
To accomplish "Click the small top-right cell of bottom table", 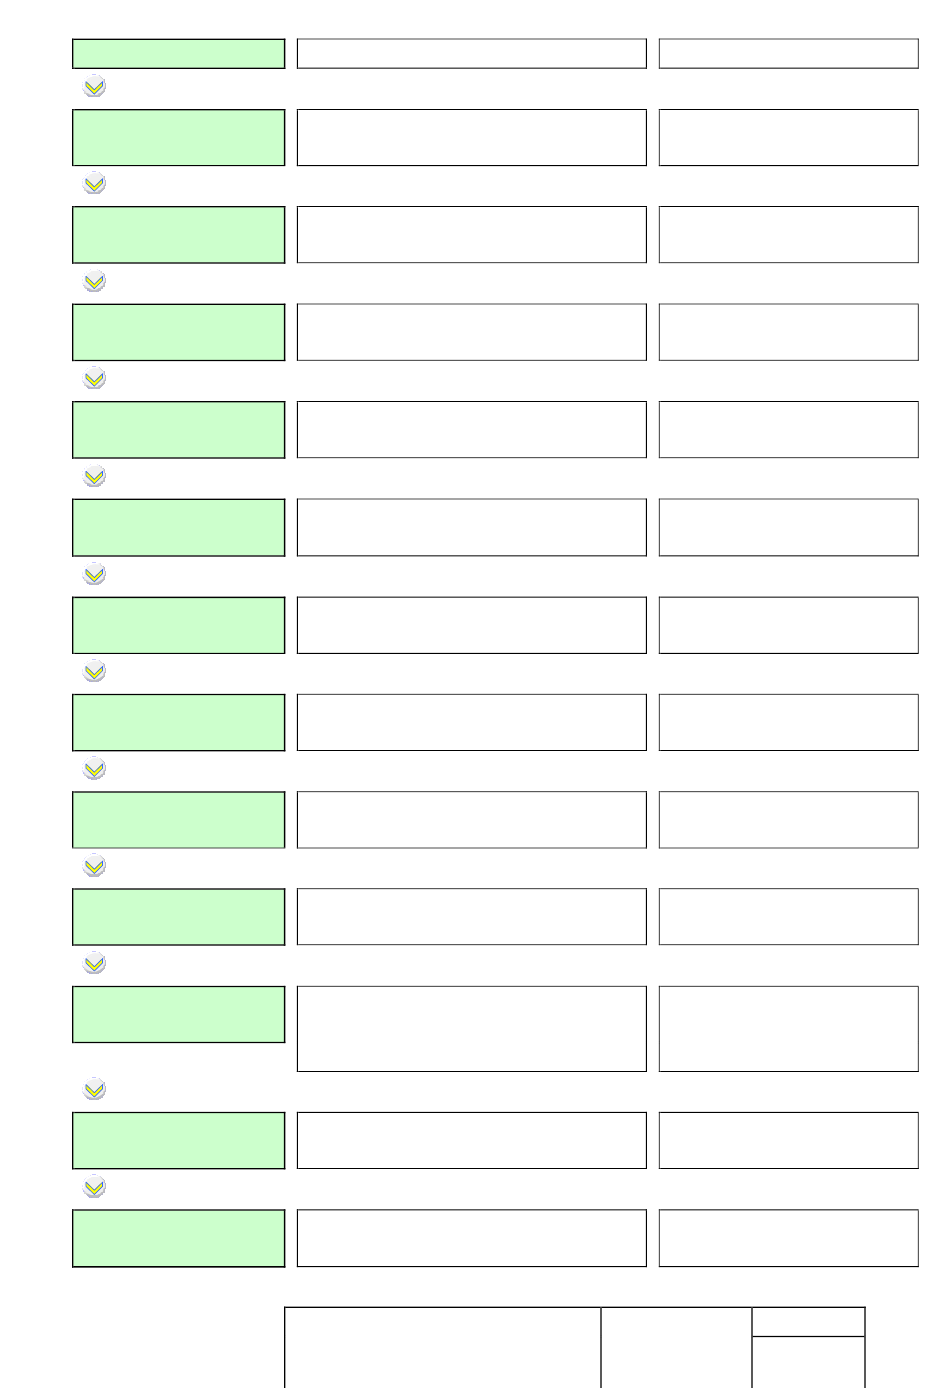I will (x=808, y=1321).
